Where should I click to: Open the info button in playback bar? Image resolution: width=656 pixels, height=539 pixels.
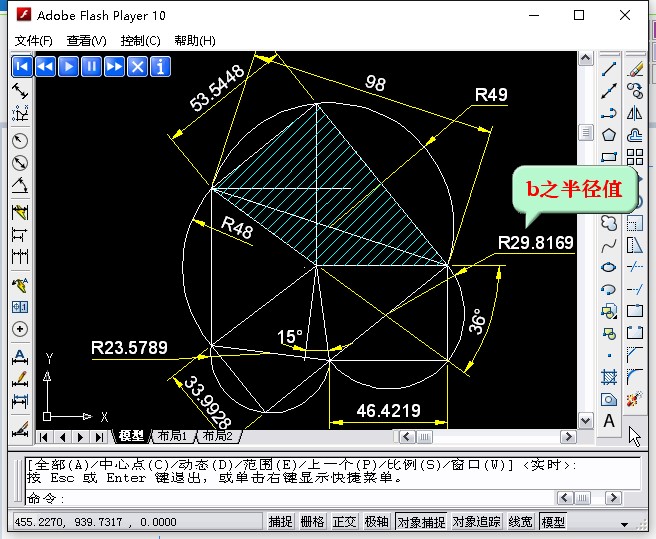[x=160, y=67]
